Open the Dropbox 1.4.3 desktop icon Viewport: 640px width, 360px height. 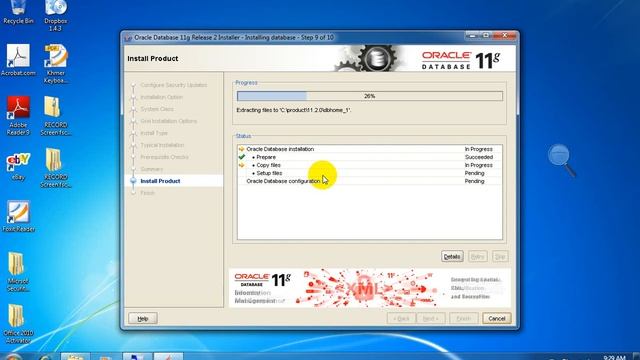point(56,16)
